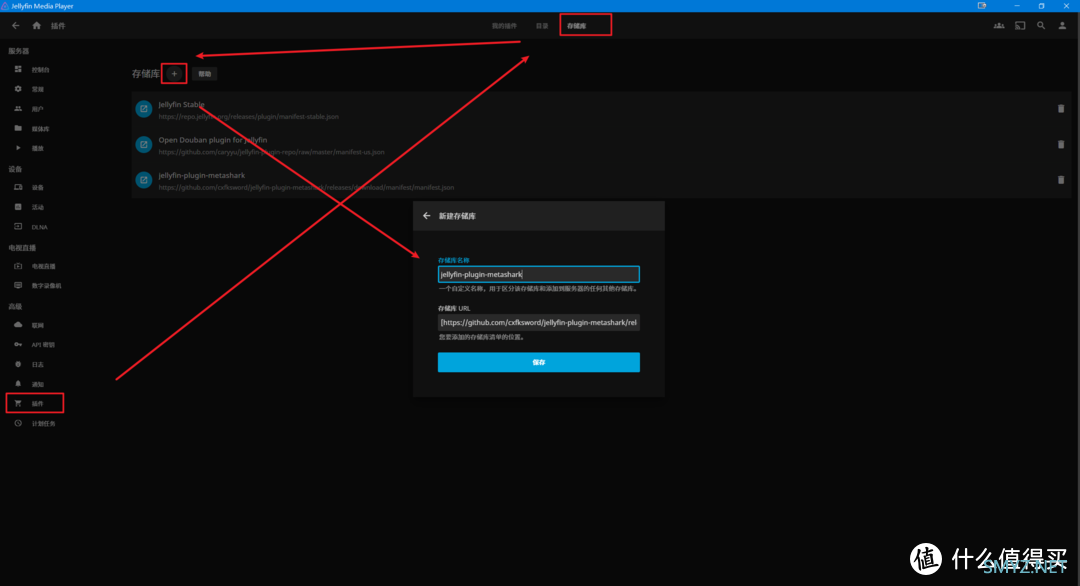This screenshot has height=586, width=1080.
Task: Switch to the 目录 tab
Action: point(542,25)
